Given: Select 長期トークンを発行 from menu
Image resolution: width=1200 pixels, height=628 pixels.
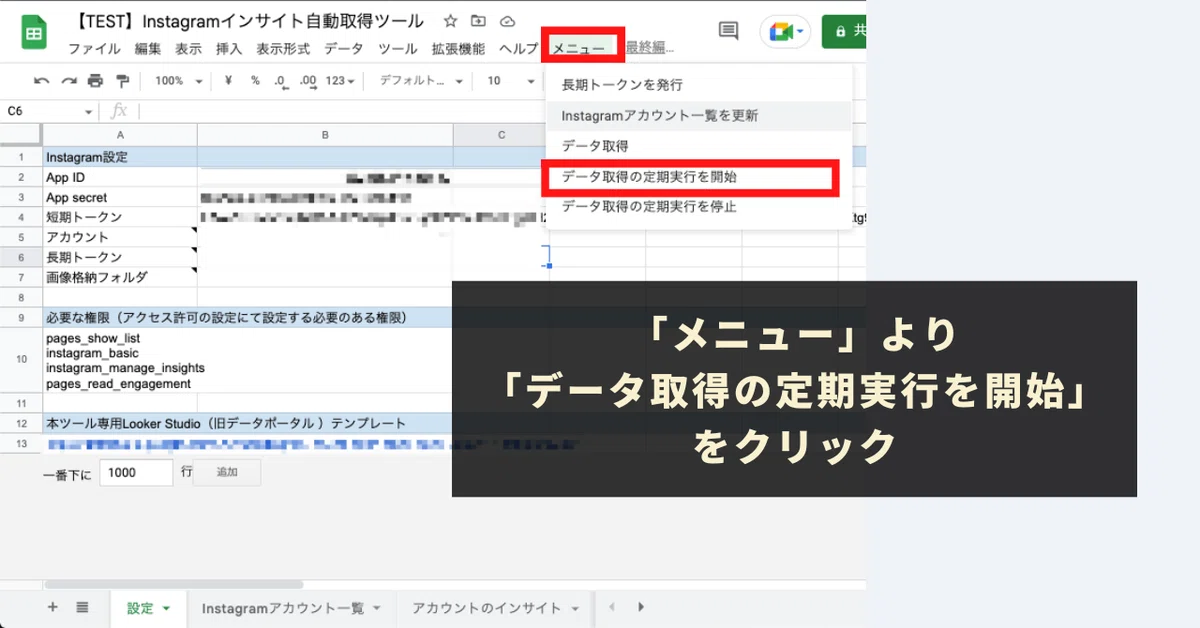Looking at the screenshot, I should 699,85.
